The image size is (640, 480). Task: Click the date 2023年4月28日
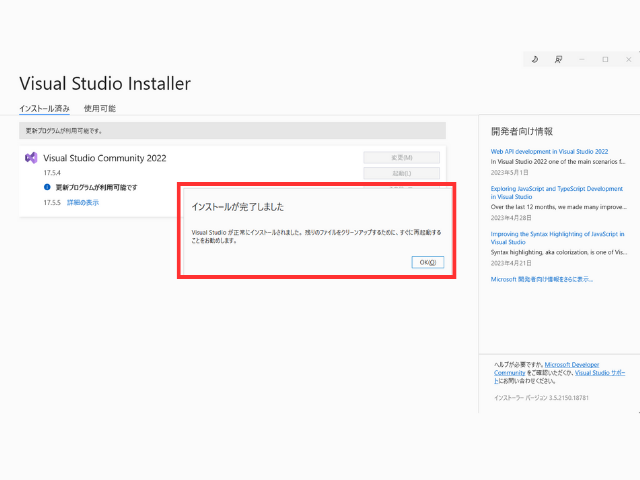click(511, 218)
